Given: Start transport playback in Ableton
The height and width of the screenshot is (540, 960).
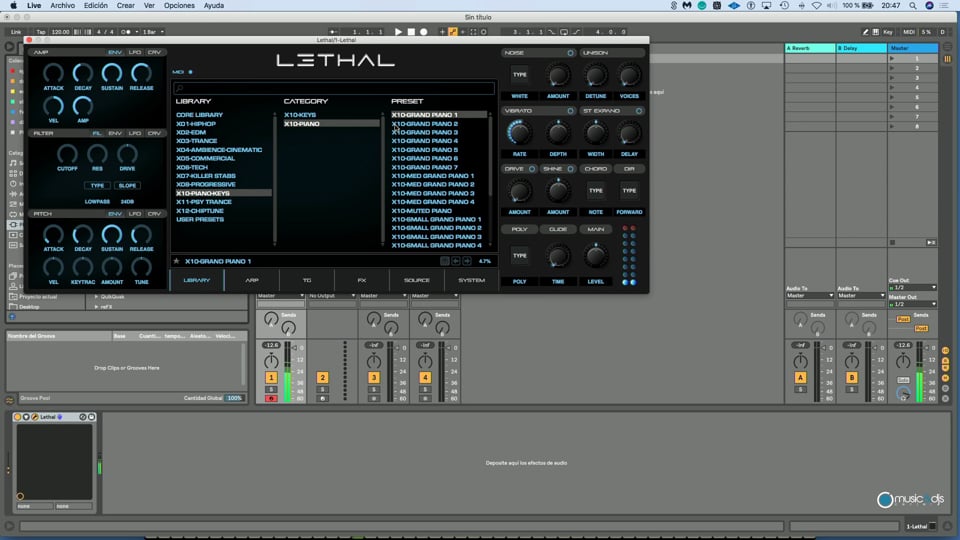Looking at the screenshot, I should (x=398, y=32).
